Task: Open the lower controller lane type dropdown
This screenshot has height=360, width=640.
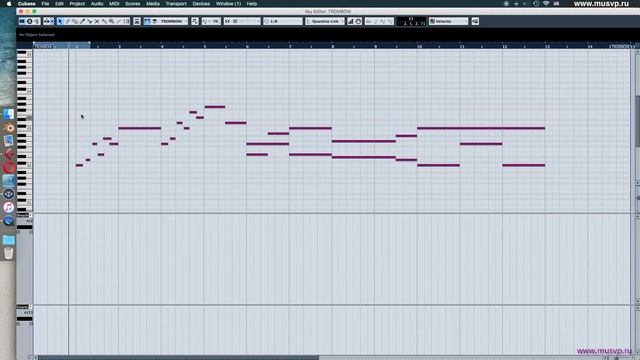Action: [x=24, y=307]
